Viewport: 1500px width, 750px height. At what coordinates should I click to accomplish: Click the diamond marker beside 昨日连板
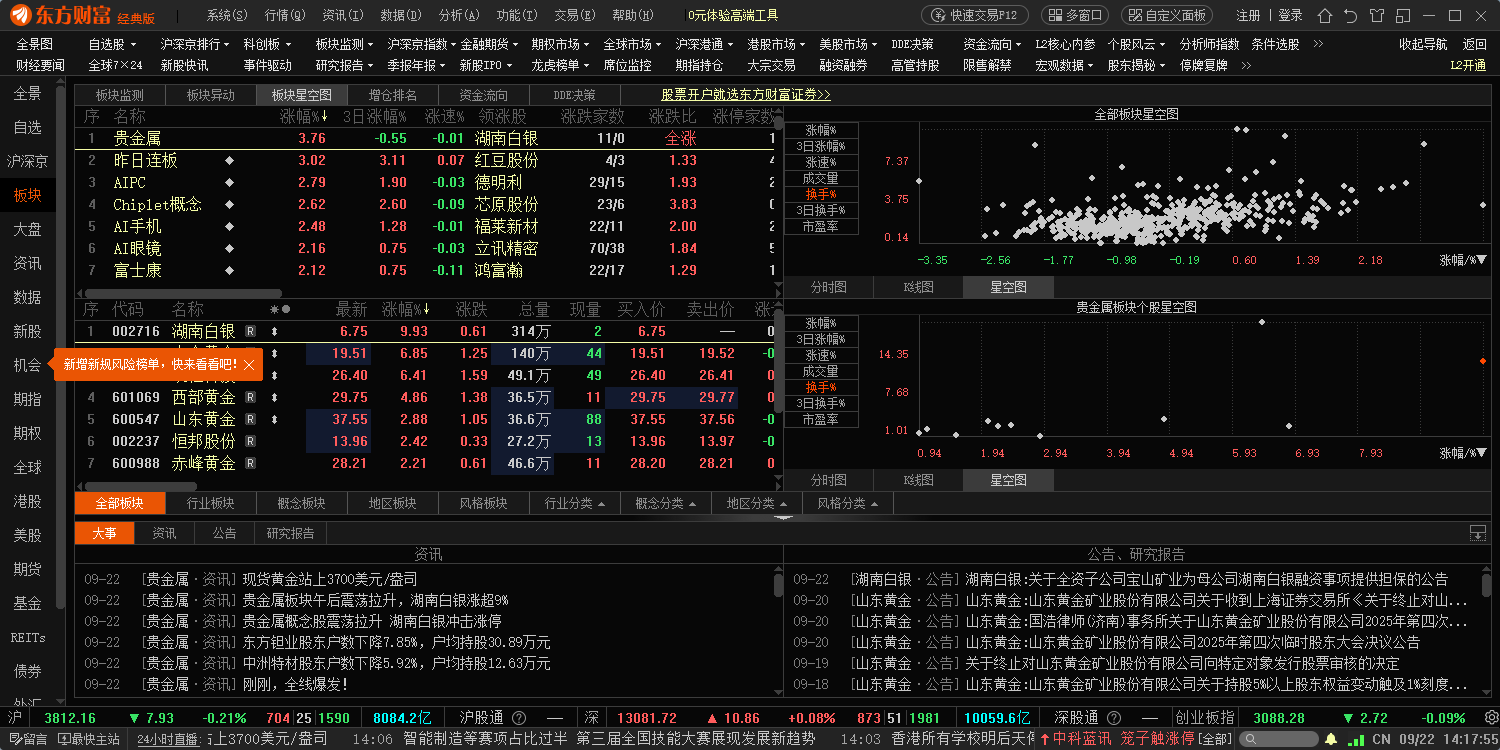230,161
